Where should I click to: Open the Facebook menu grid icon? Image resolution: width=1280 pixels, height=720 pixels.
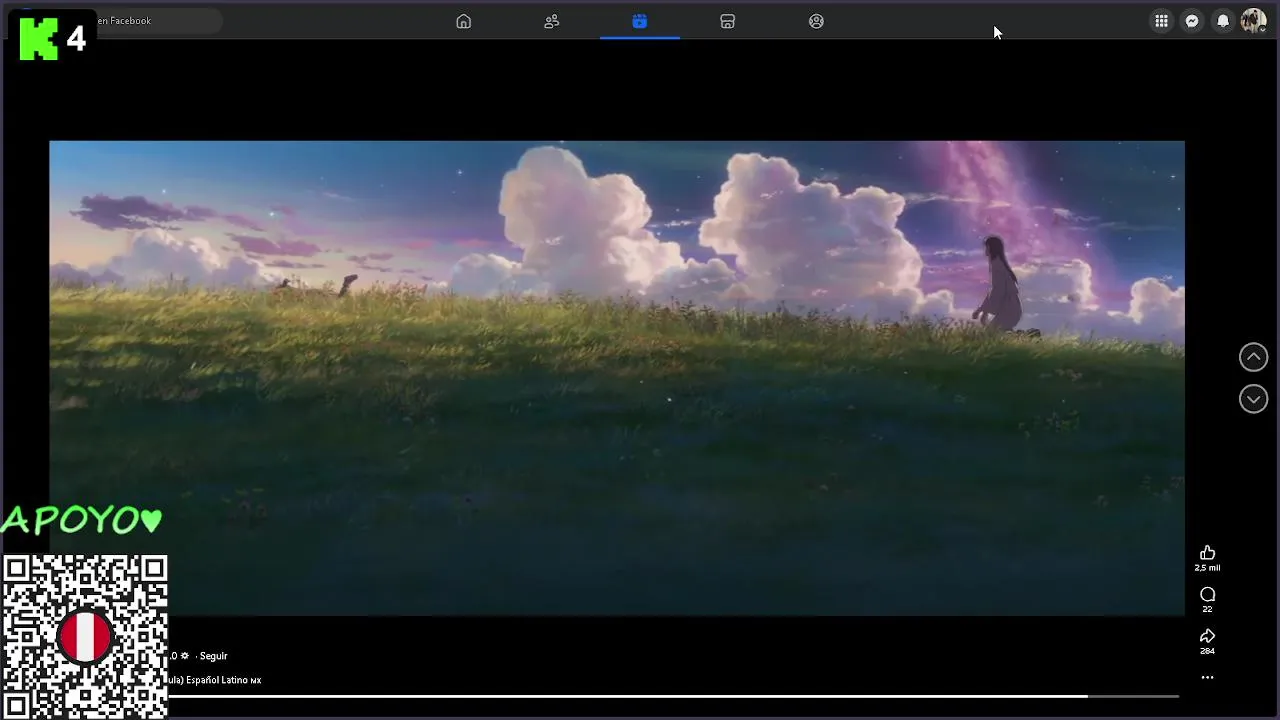coord(1161,21)
